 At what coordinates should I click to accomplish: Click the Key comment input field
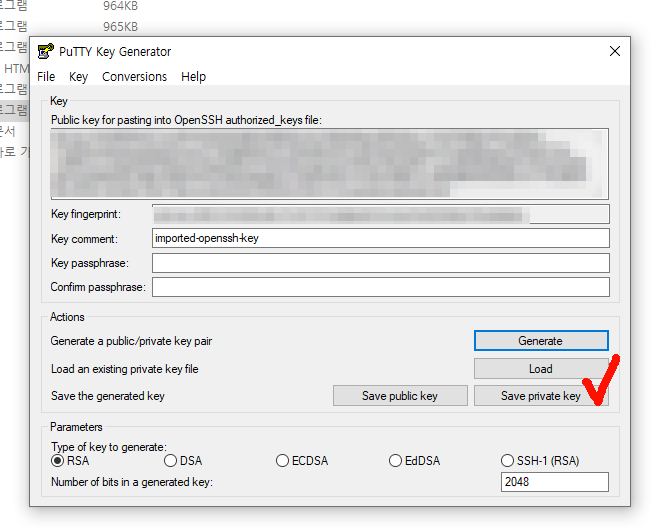coord(381,238)
